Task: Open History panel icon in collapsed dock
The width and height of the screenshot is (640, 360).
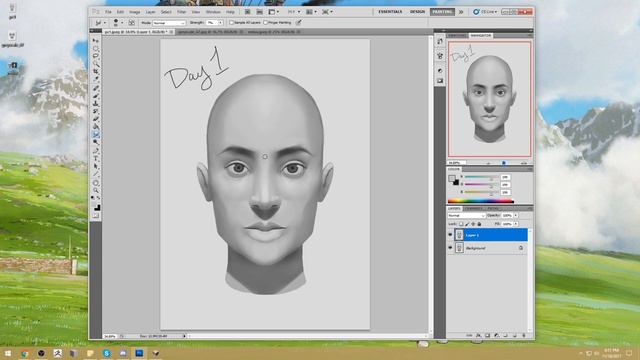Action: pos(440,41)
